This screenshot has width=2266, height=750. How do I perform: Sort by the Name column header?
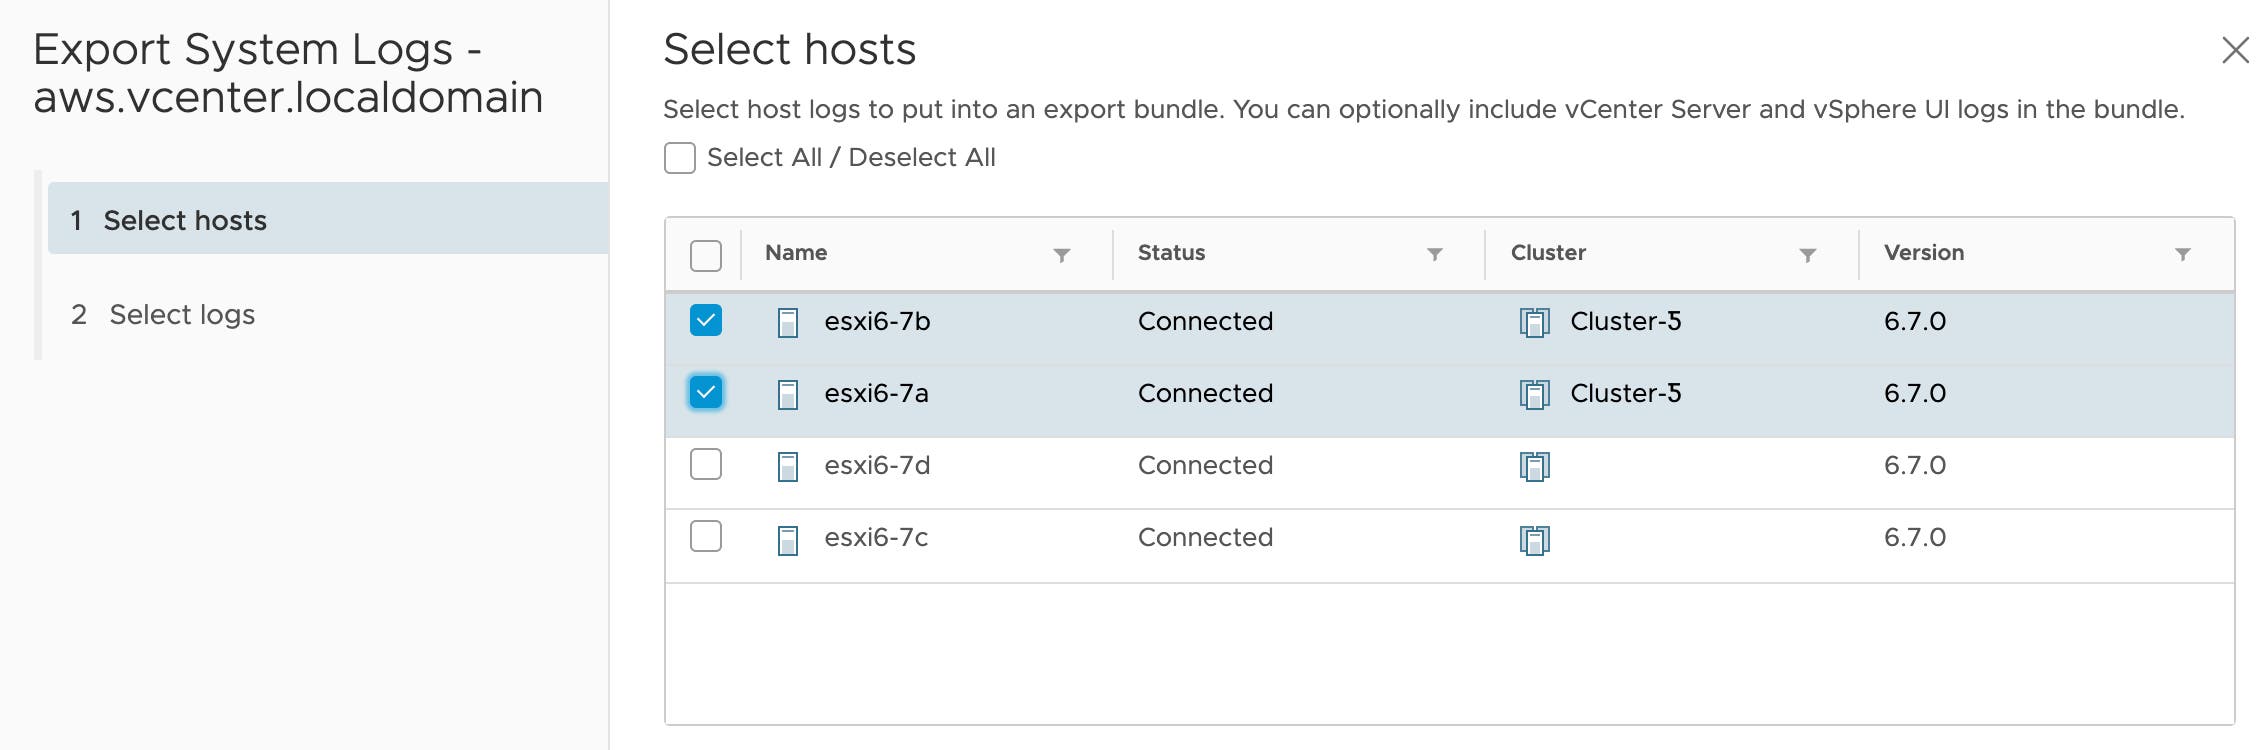coord(796,253)
